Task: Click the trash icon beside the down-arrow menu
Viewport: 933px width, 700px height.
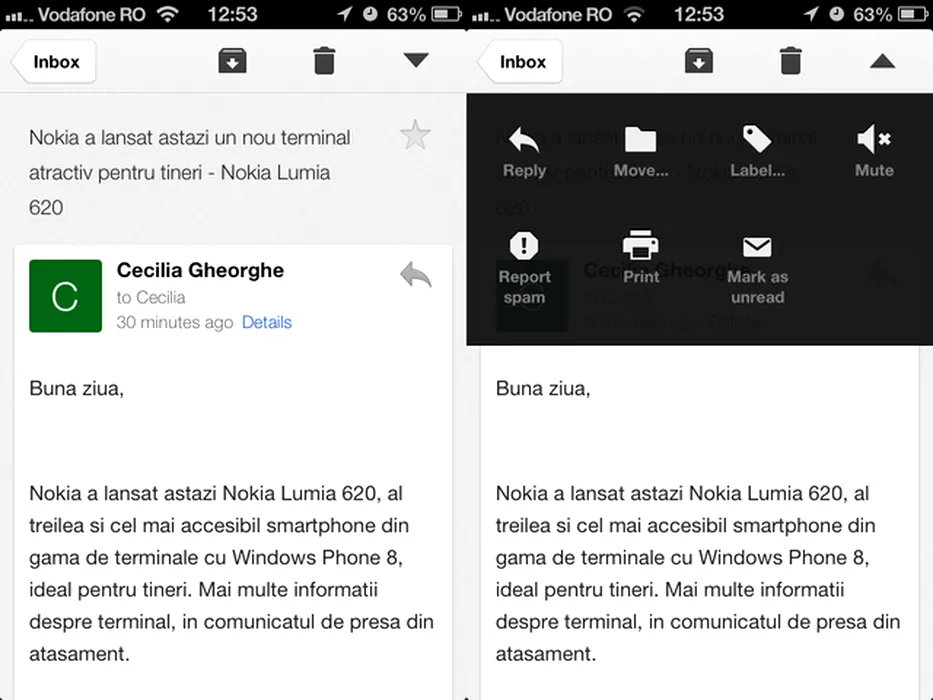Action: (x=324, y=61)
